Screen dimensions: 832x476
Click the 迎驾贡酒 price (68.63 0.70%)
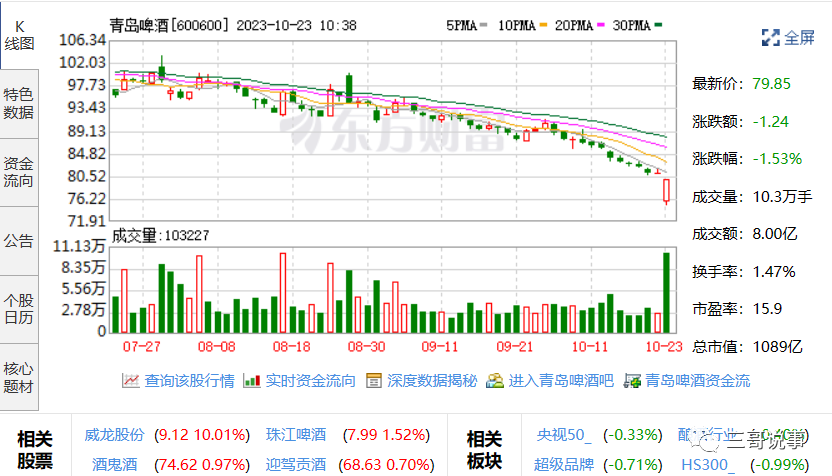click(386, 465)
